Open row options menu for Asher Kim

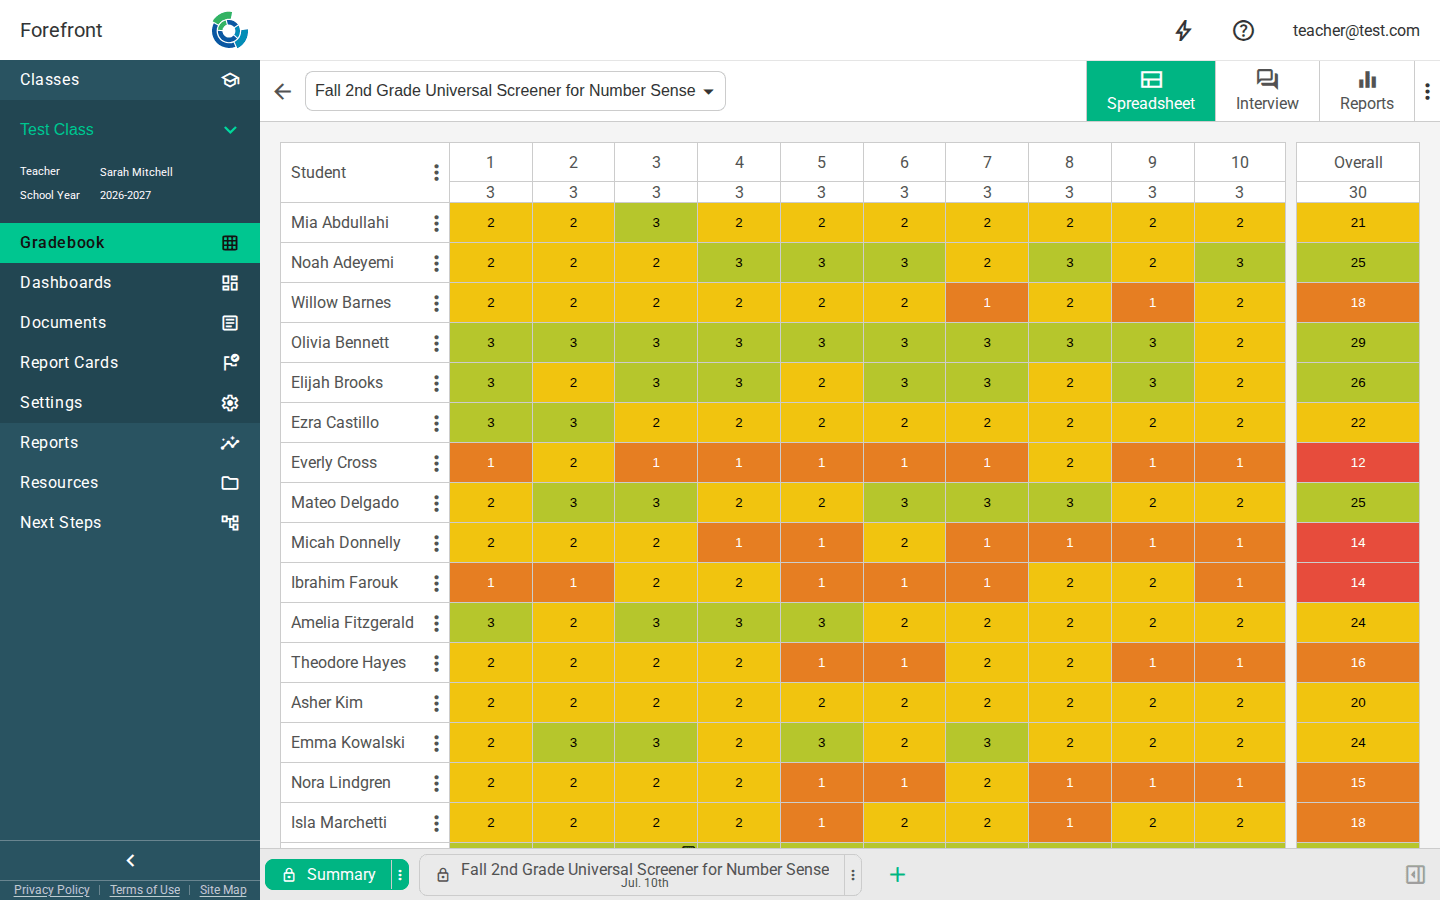pos(436,702)
